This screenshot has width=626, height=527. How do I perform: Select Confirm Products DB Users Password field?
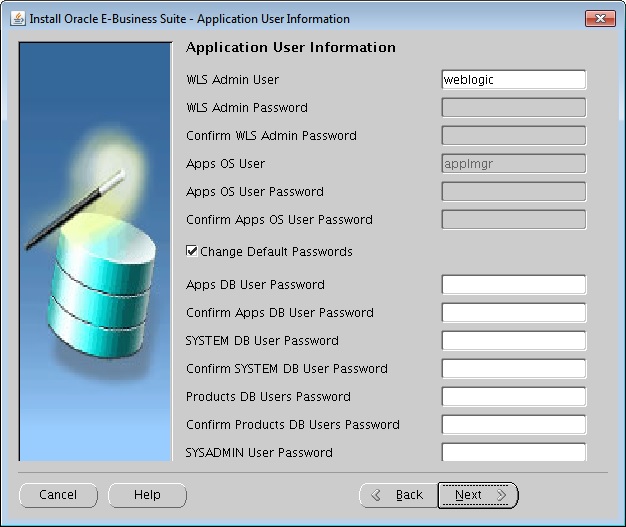pyautogui.click(x=513, y=425)
